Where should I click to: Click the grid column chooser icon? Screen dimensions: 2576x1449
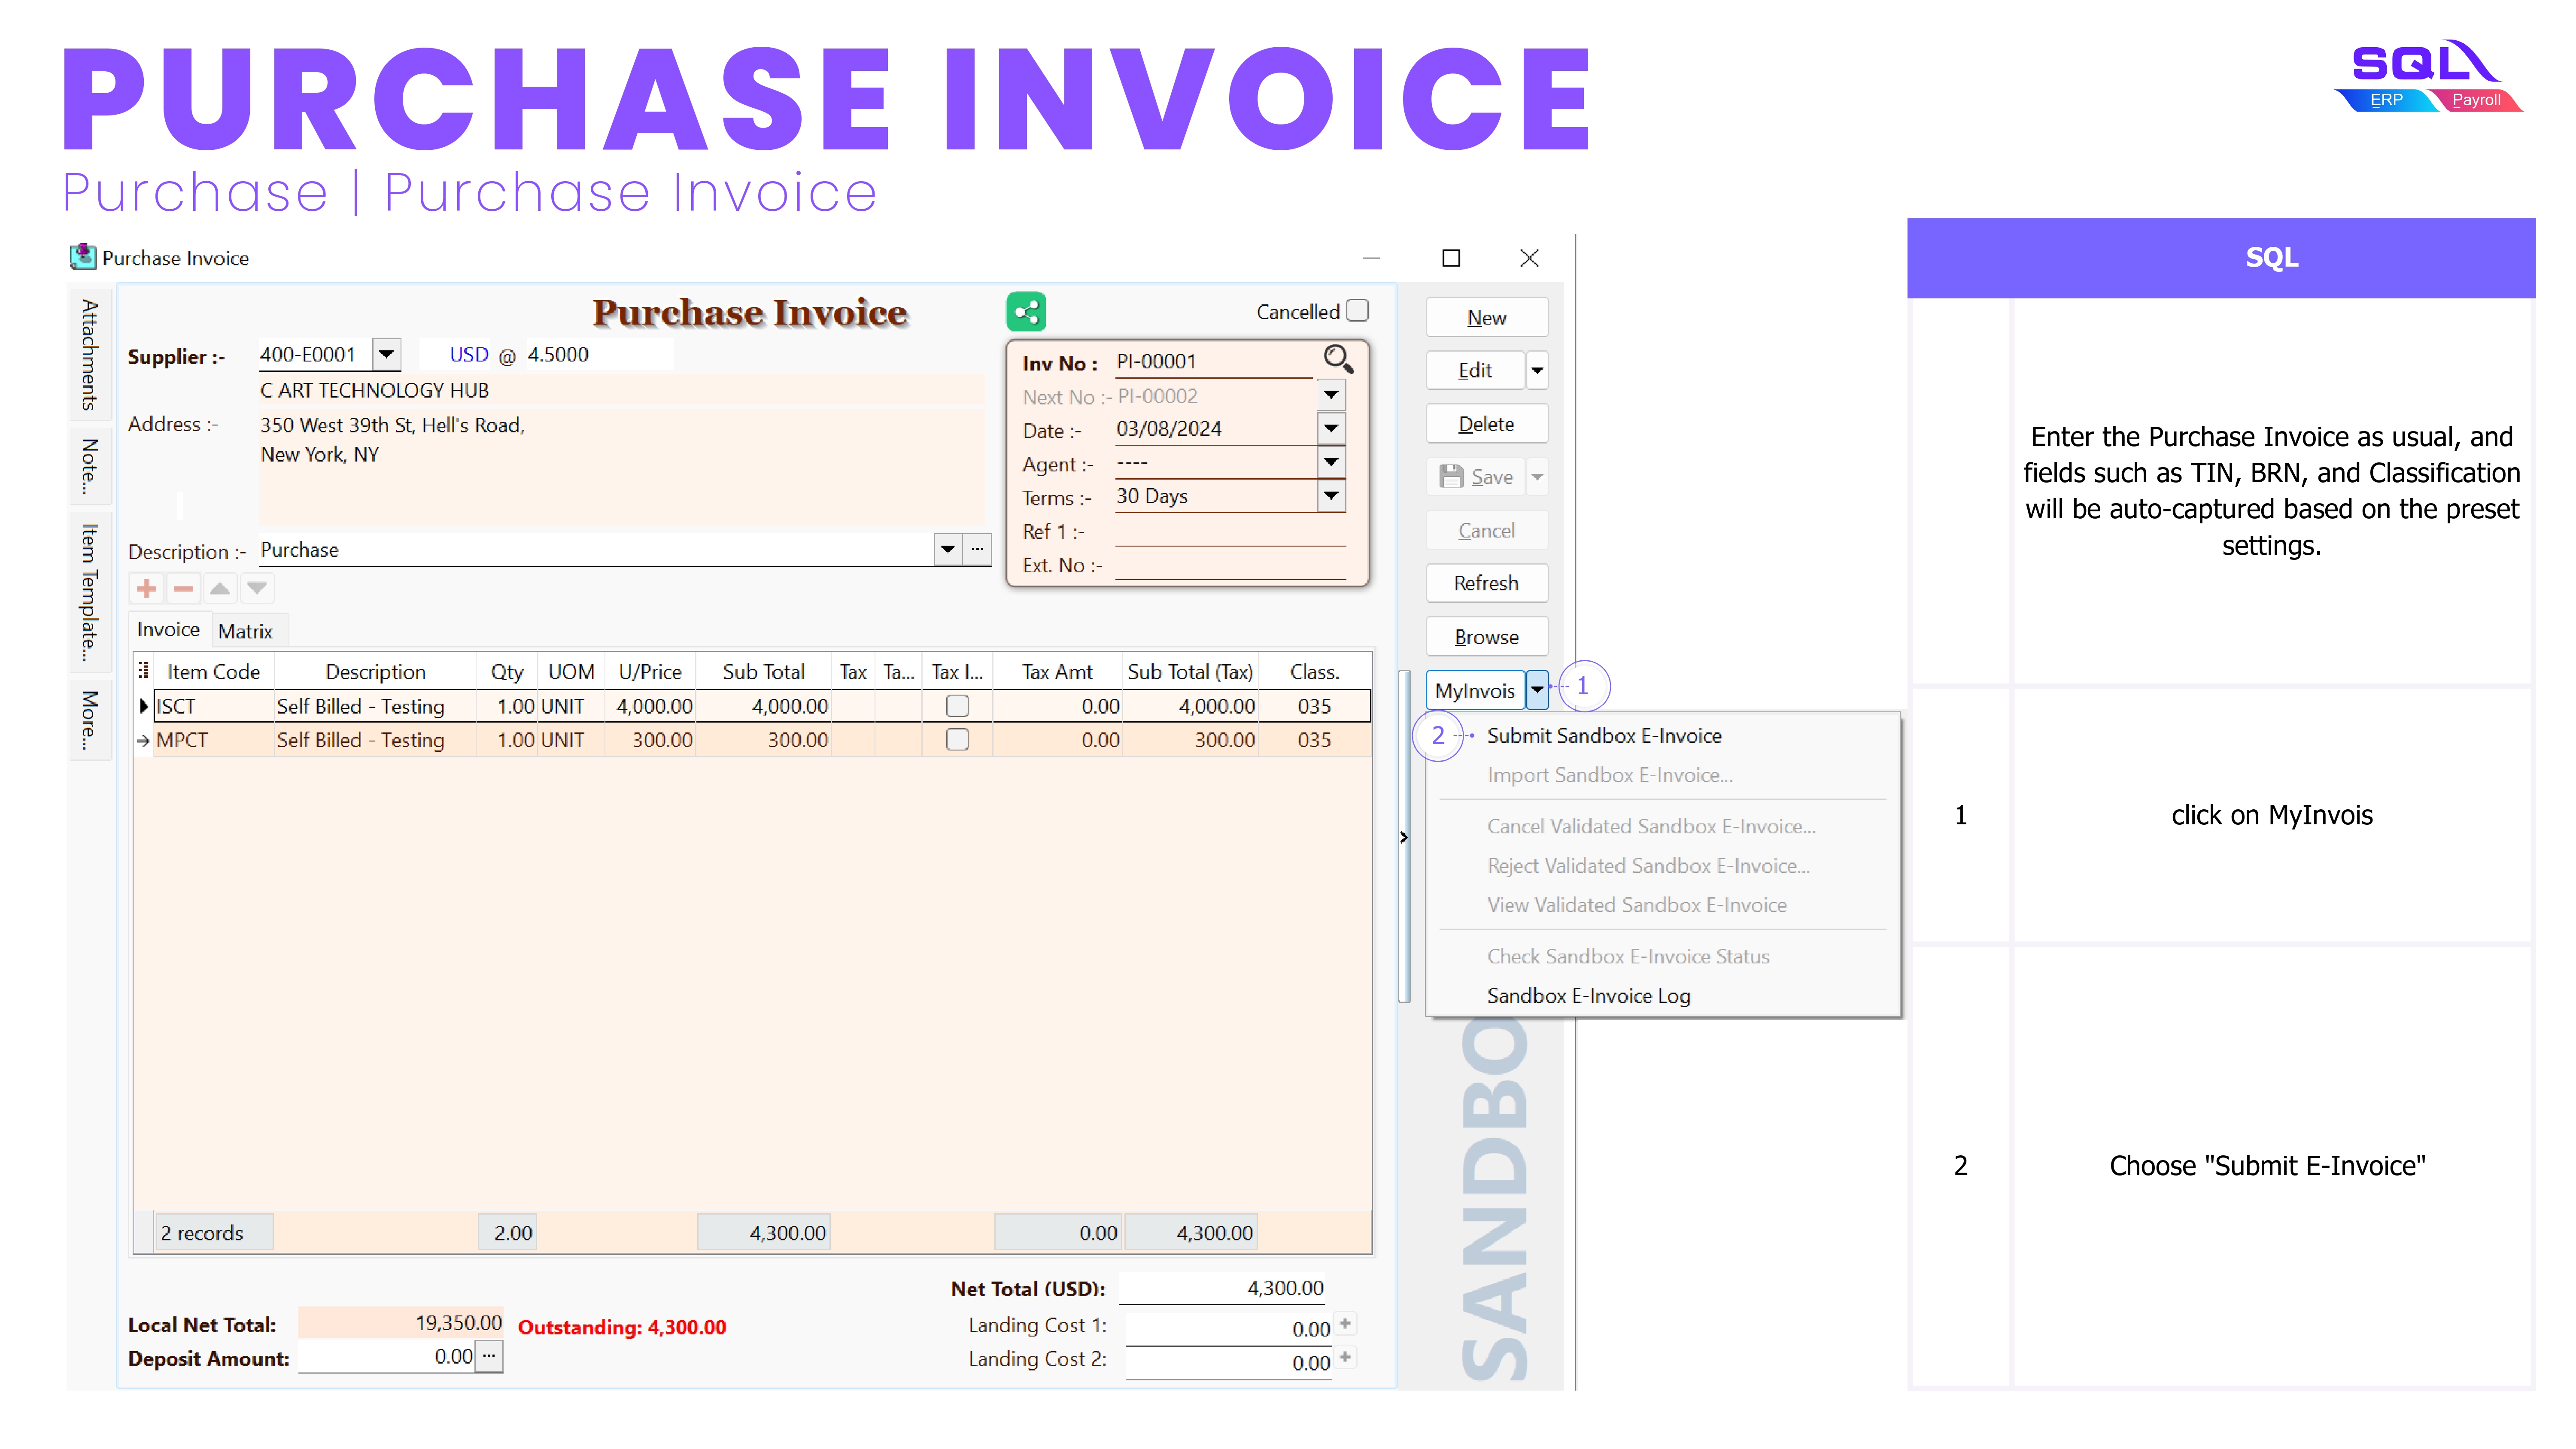coord(144,671)
